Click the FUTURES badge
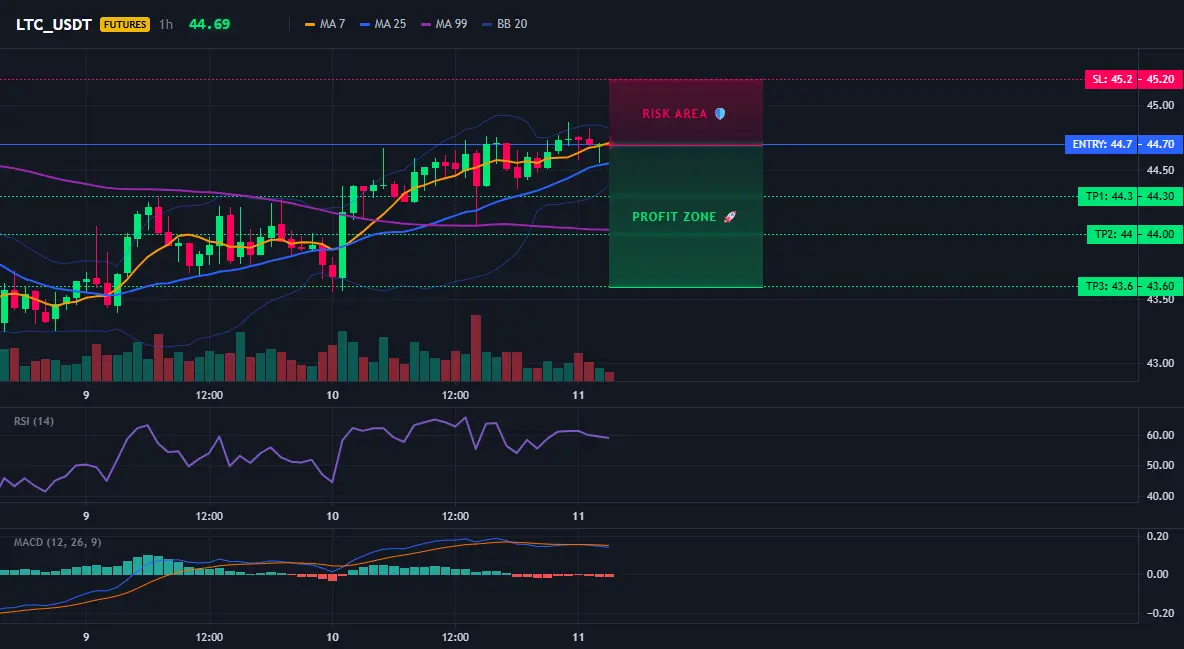The height and width of the screenshot is (649, 1184). point(125,24)
